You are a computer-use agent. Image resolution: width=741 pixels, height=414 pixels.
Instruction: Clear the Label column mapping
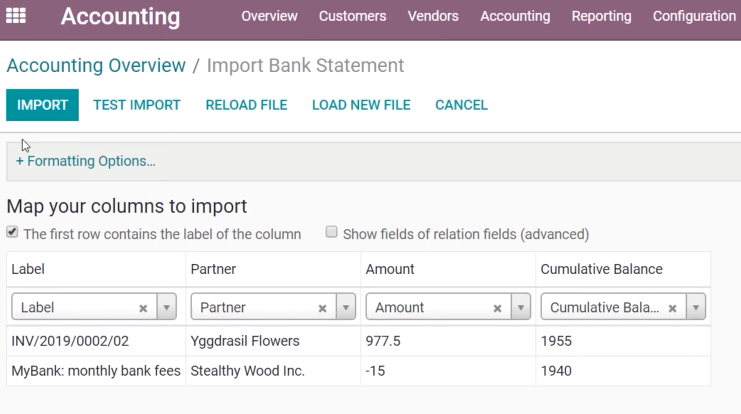143,309
